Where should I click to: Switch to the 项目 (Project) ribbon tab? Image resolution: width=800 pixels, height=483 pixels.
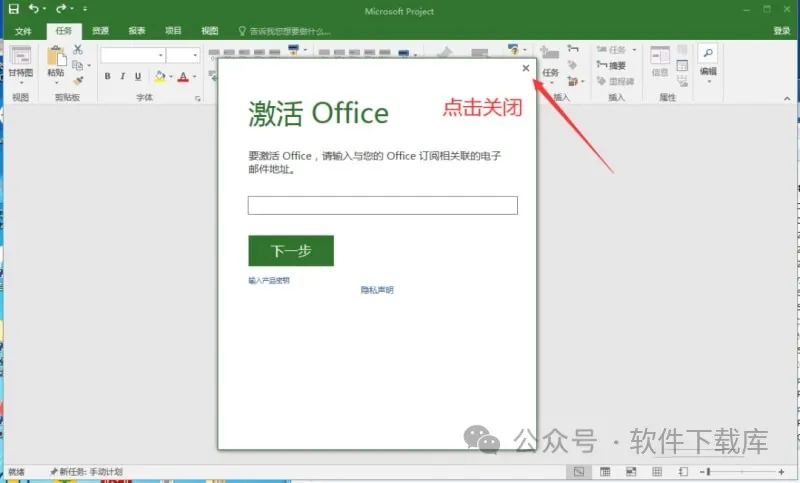click(x=173, y=31)
